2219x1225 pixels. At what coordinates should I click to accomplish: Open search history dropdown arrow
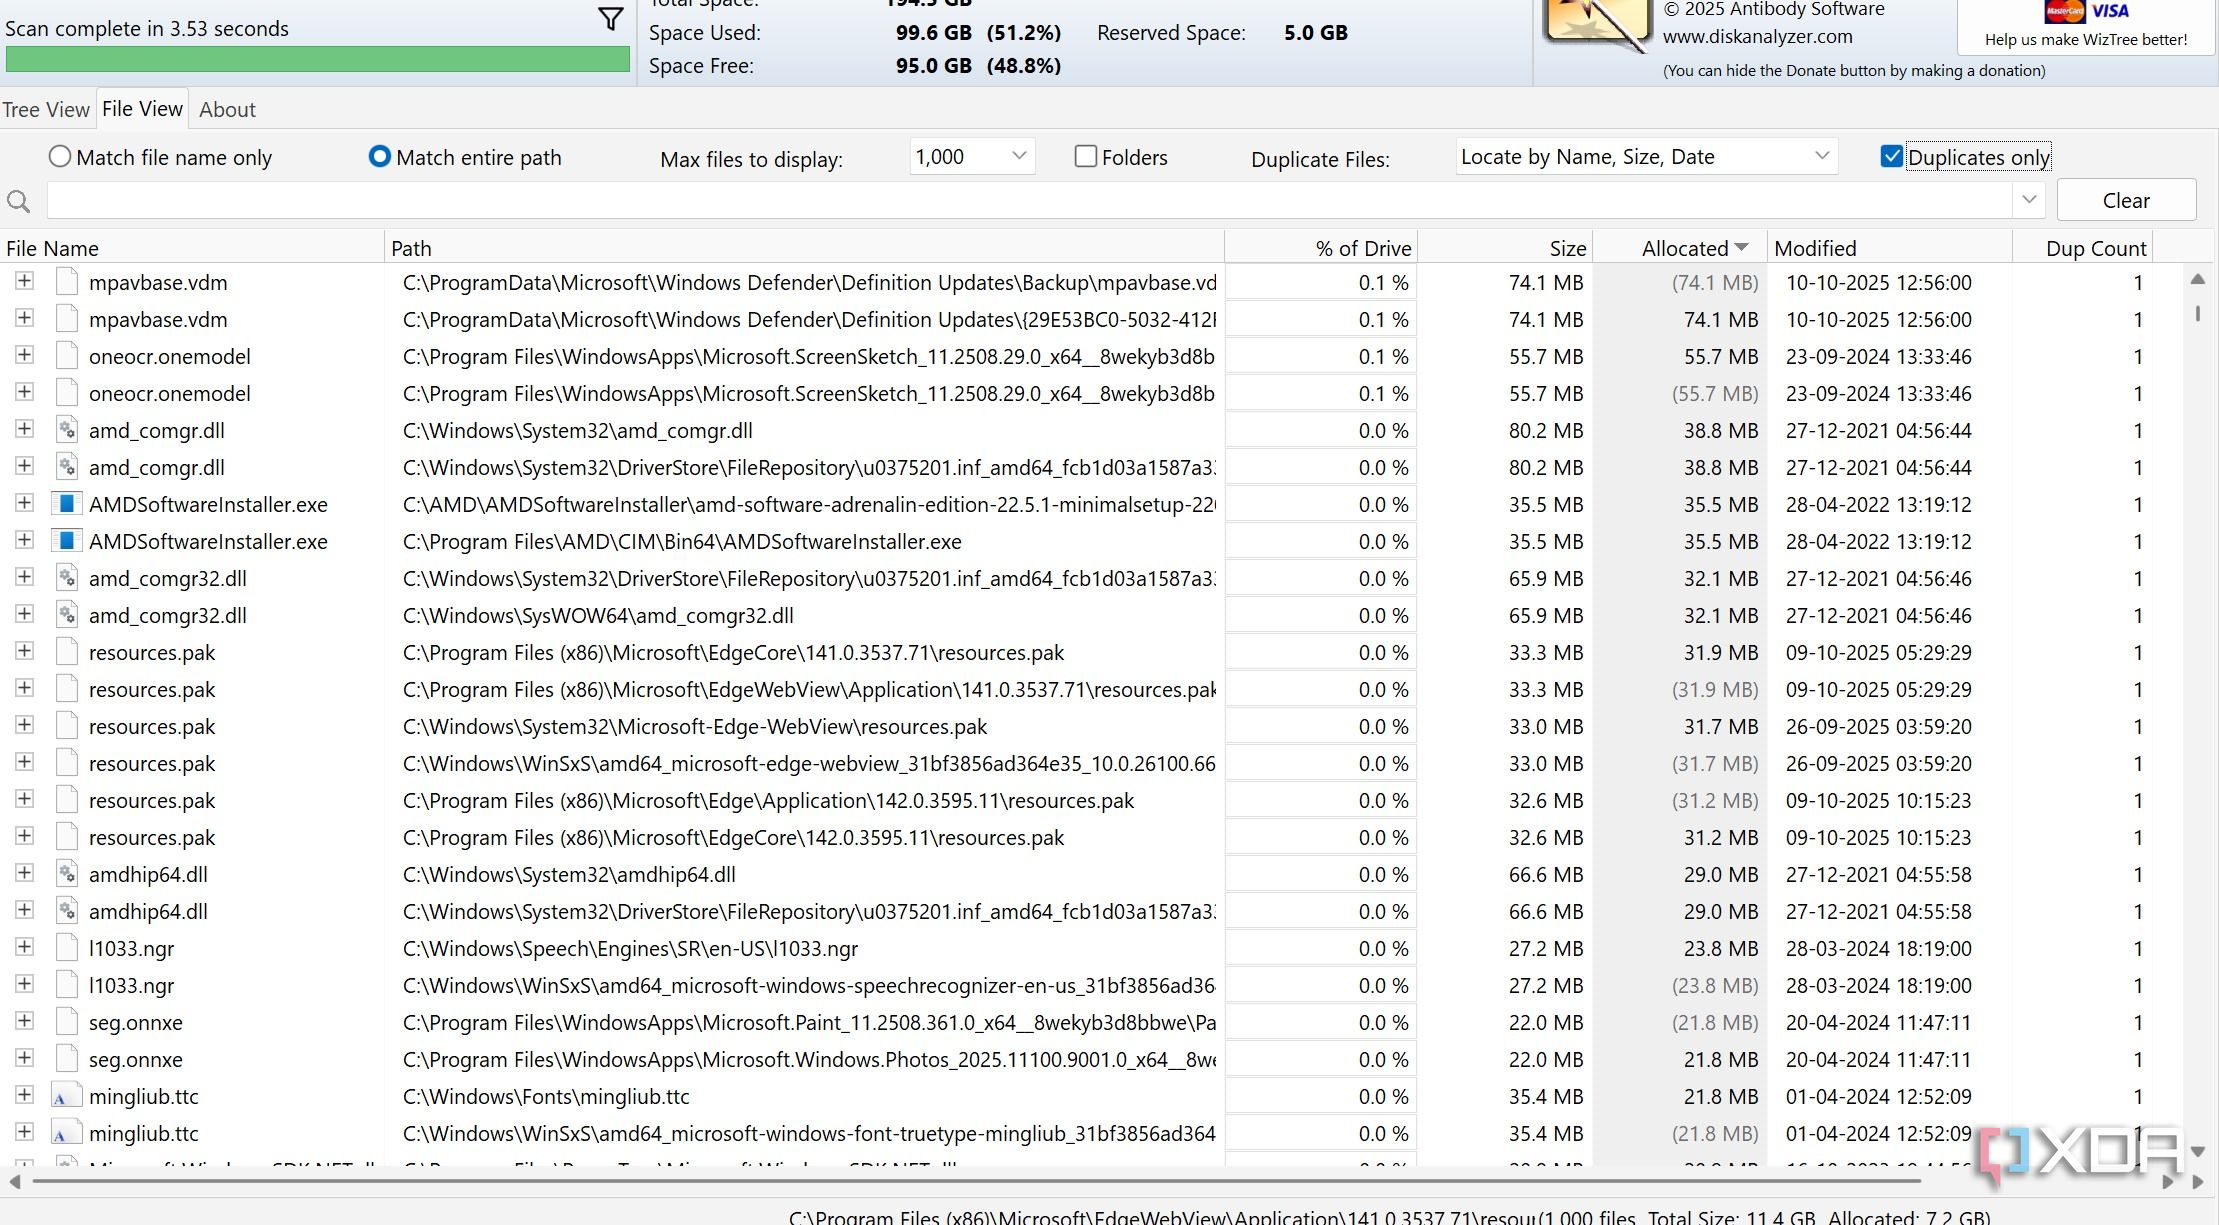(x=2029, y=200)
